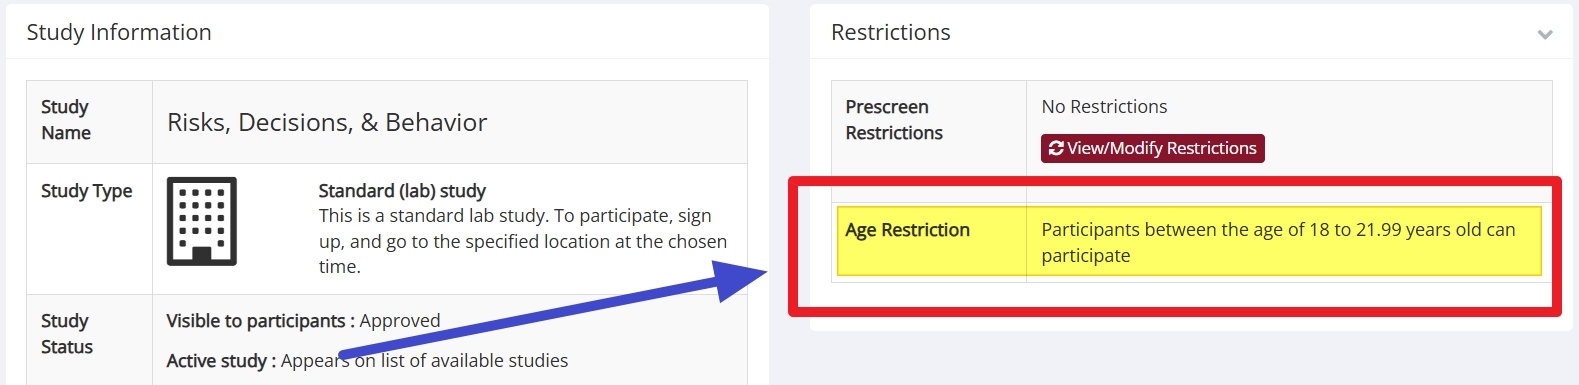Click the Study Status row label
The height and width of the screenshot is (385, 1579).
[67, 334]
